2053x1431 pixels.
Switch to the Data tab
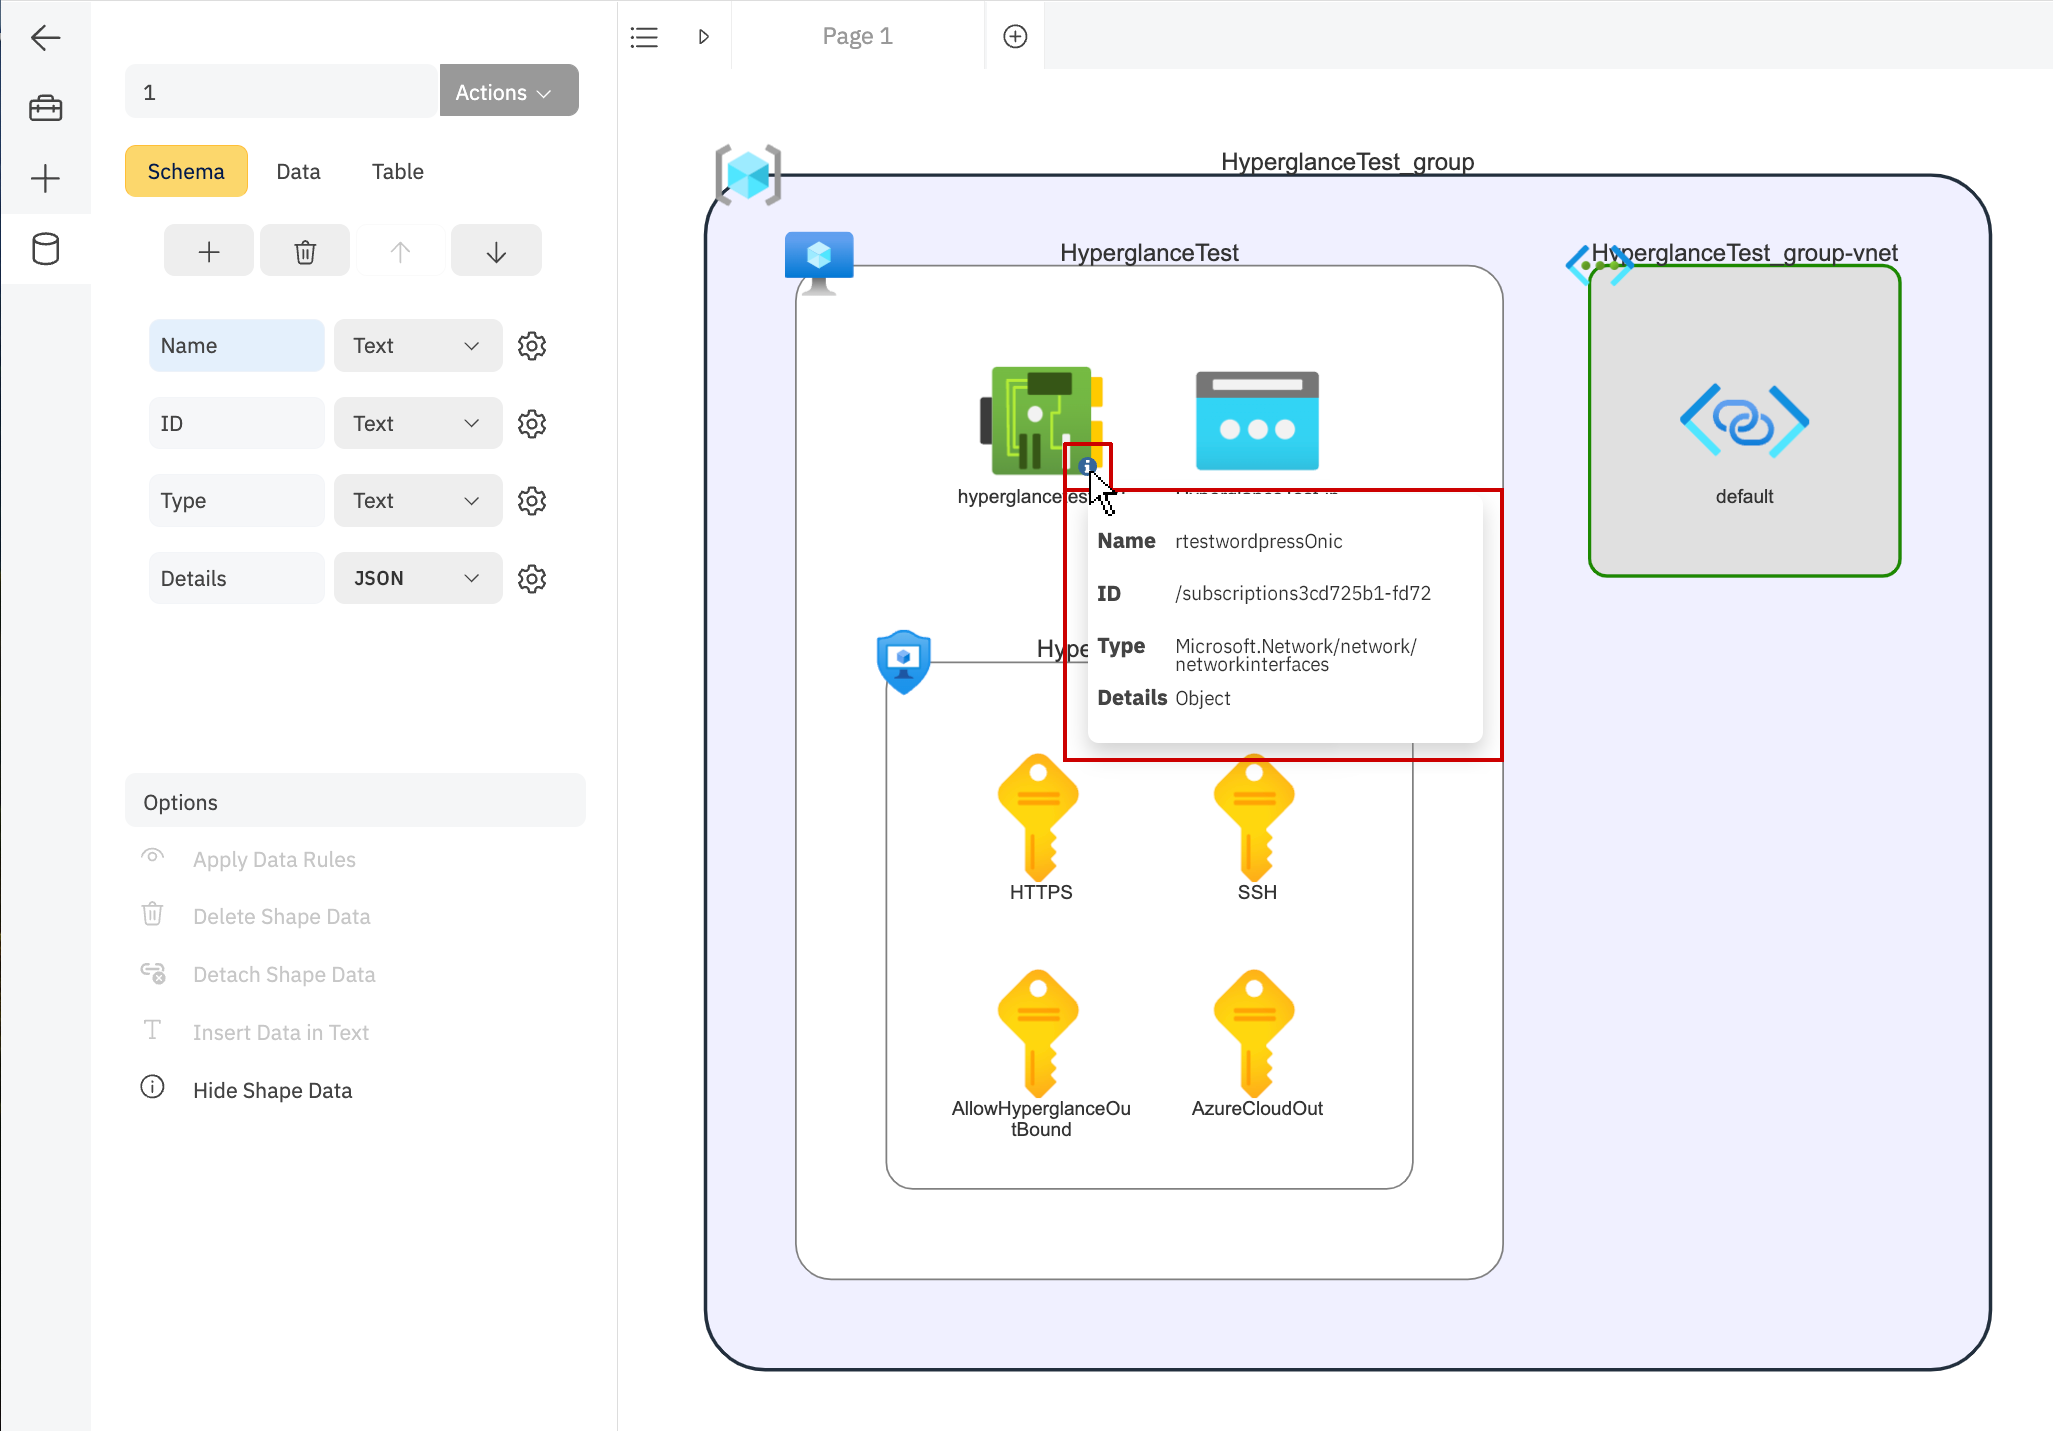tap(298, 170)
